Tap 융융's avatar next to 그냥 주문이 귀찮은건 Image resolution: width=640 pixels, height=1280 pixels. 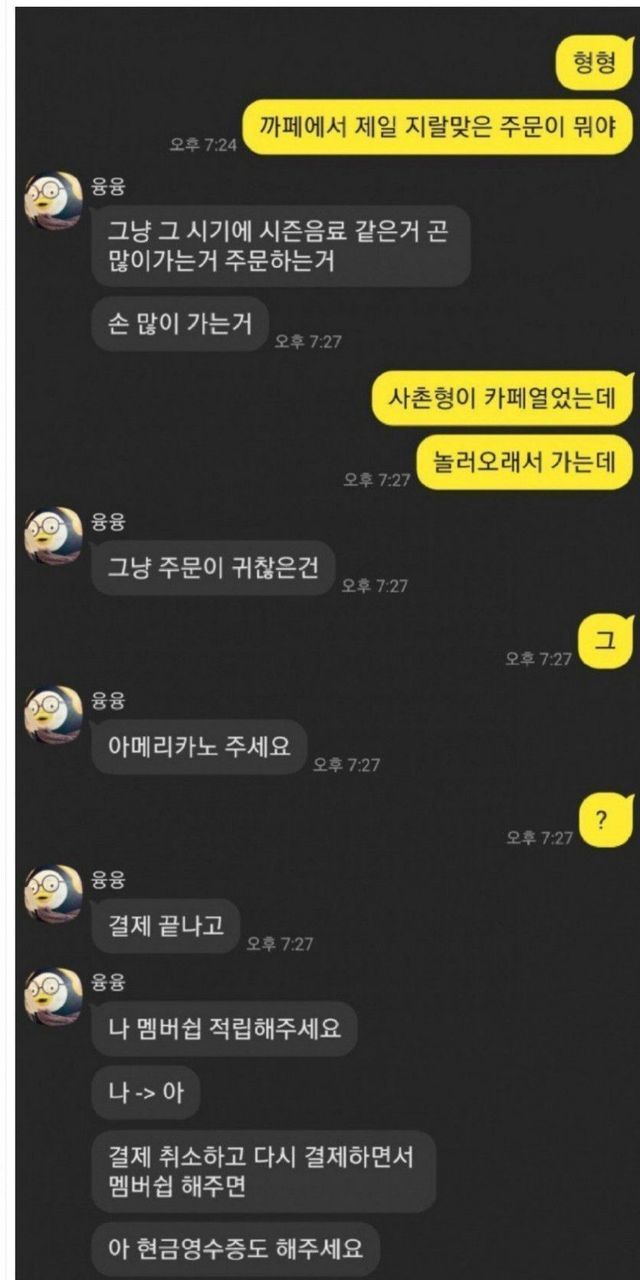(53, 535)
